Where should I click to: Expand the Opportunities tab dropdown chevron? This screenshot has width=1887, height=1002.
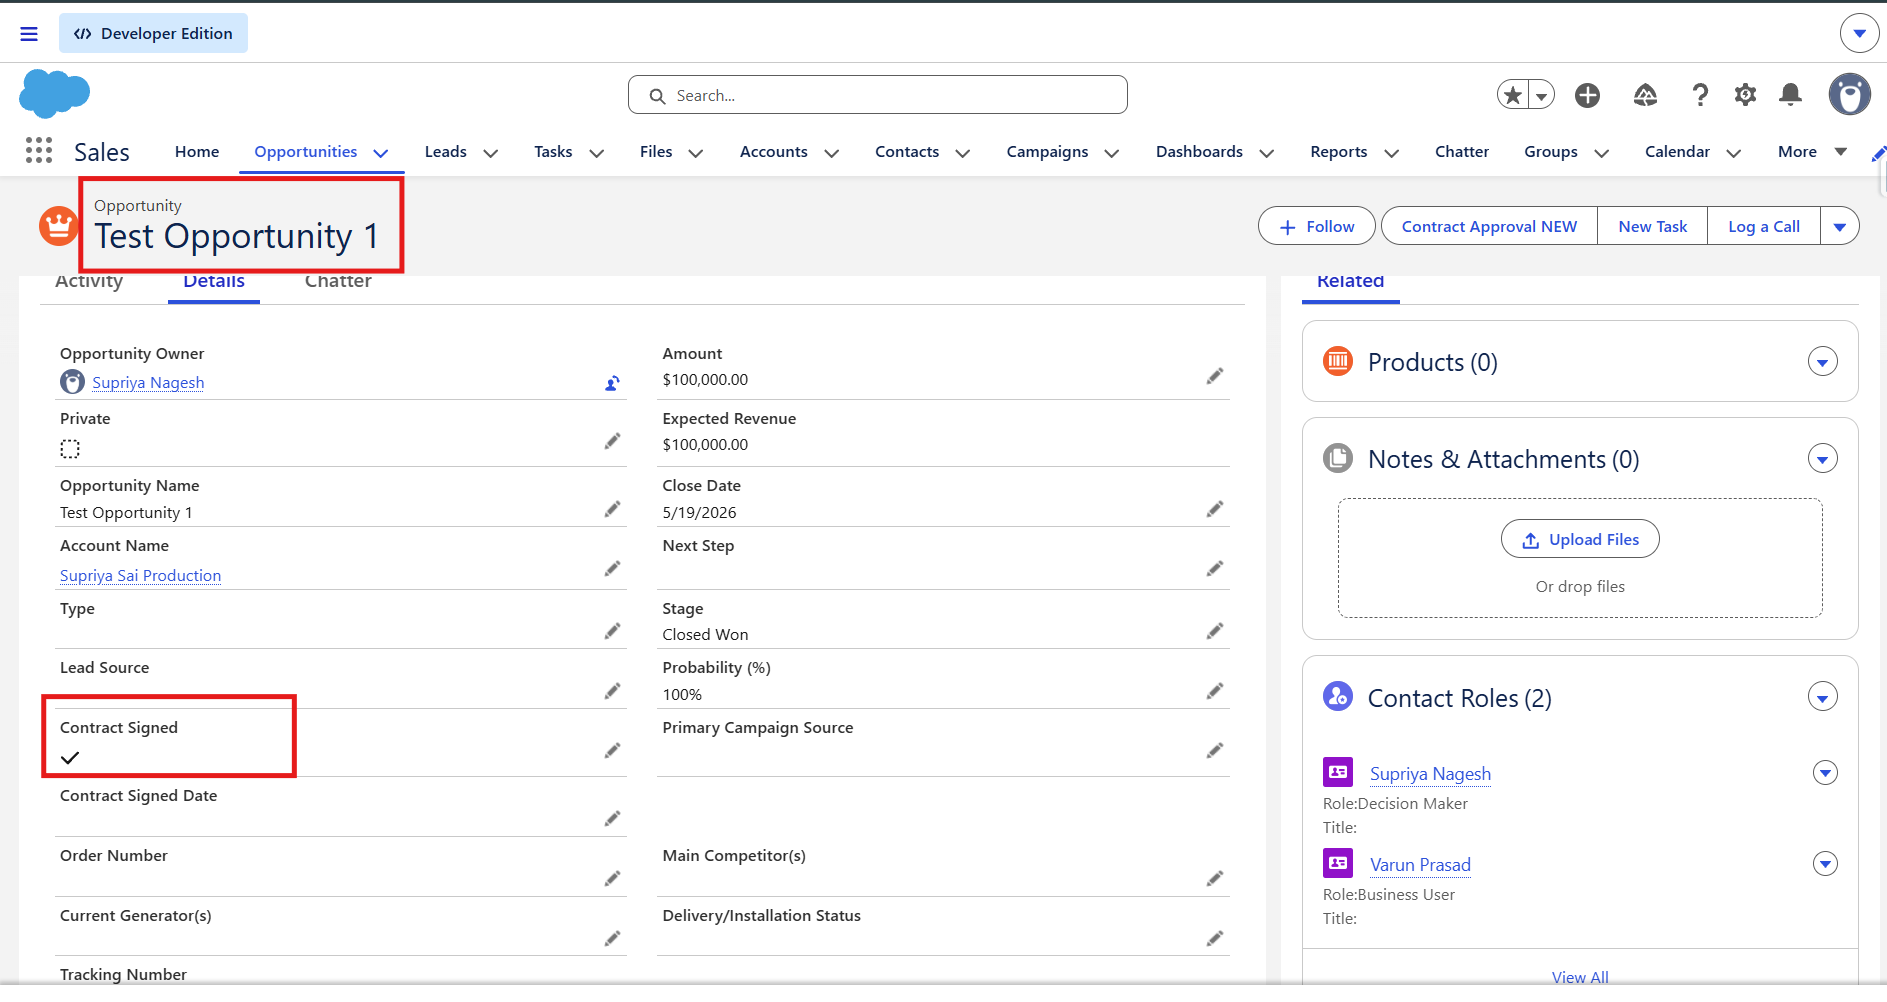point(380,153)
